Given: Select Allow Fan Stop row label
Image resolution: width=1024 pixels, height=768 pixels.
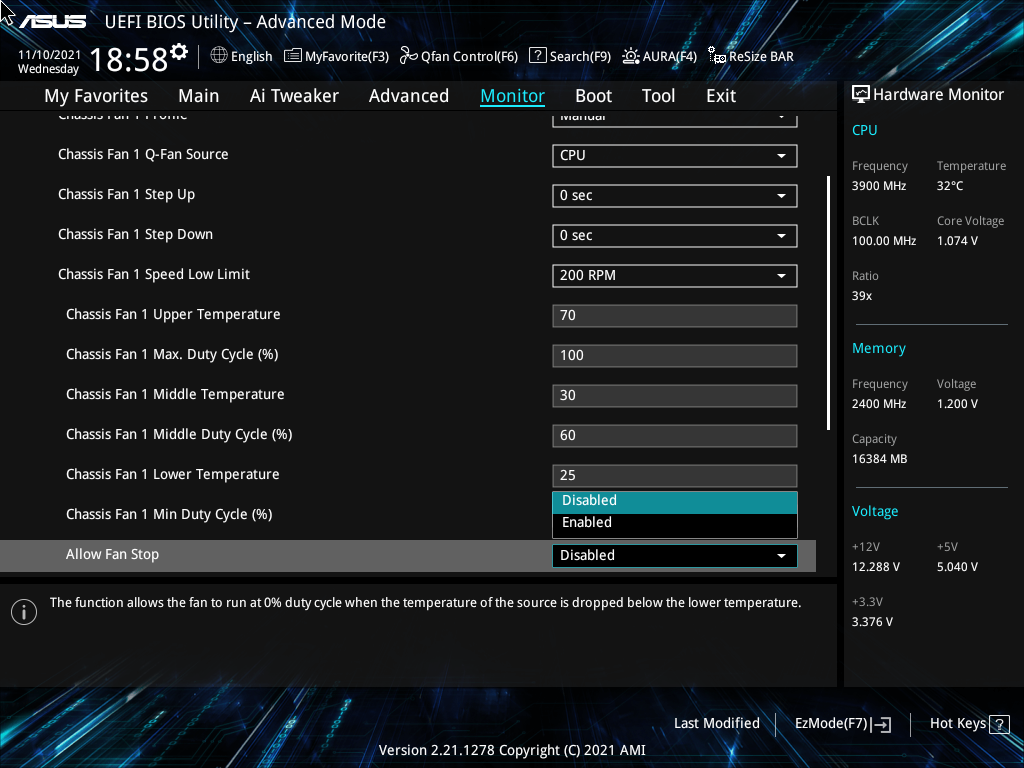Looking at the screenshot, I should coord(112,554).
